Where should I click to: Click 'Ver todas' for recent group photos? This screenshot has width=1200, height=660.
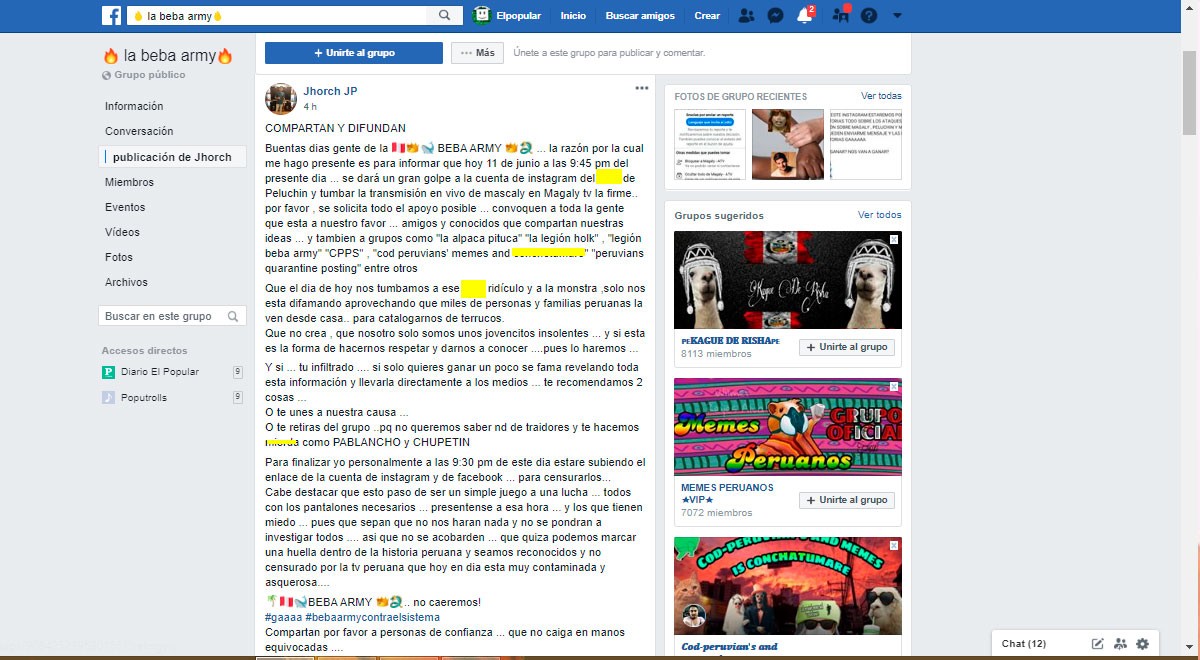tap(881, 96)
